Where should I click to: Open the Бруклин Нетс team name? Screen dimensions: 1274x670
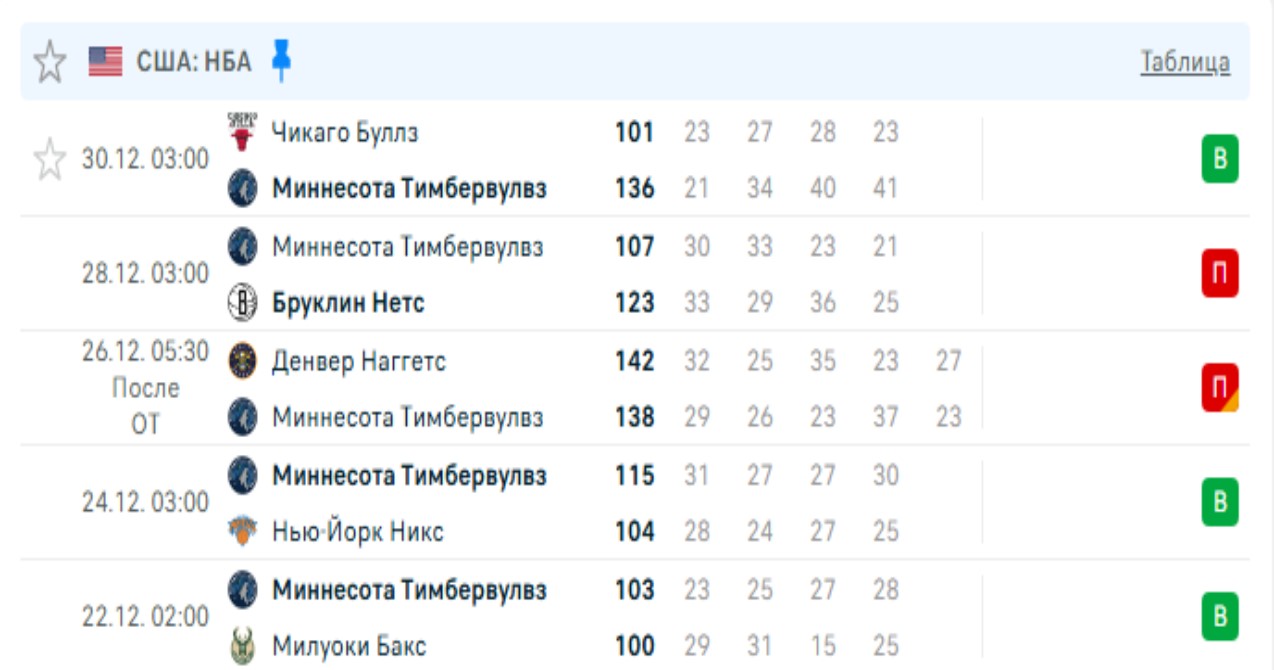point(348,302)
